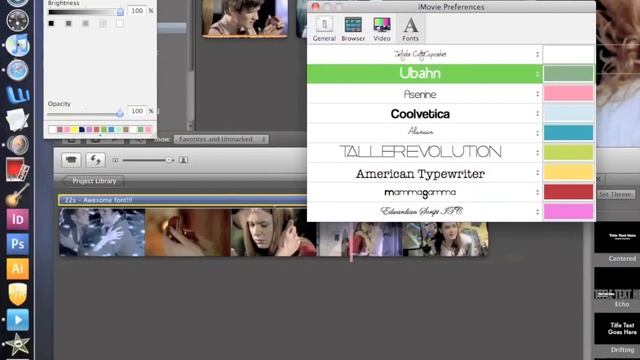Click the lime swatch beside TALLEREVOLUTION

coord(568,152)
